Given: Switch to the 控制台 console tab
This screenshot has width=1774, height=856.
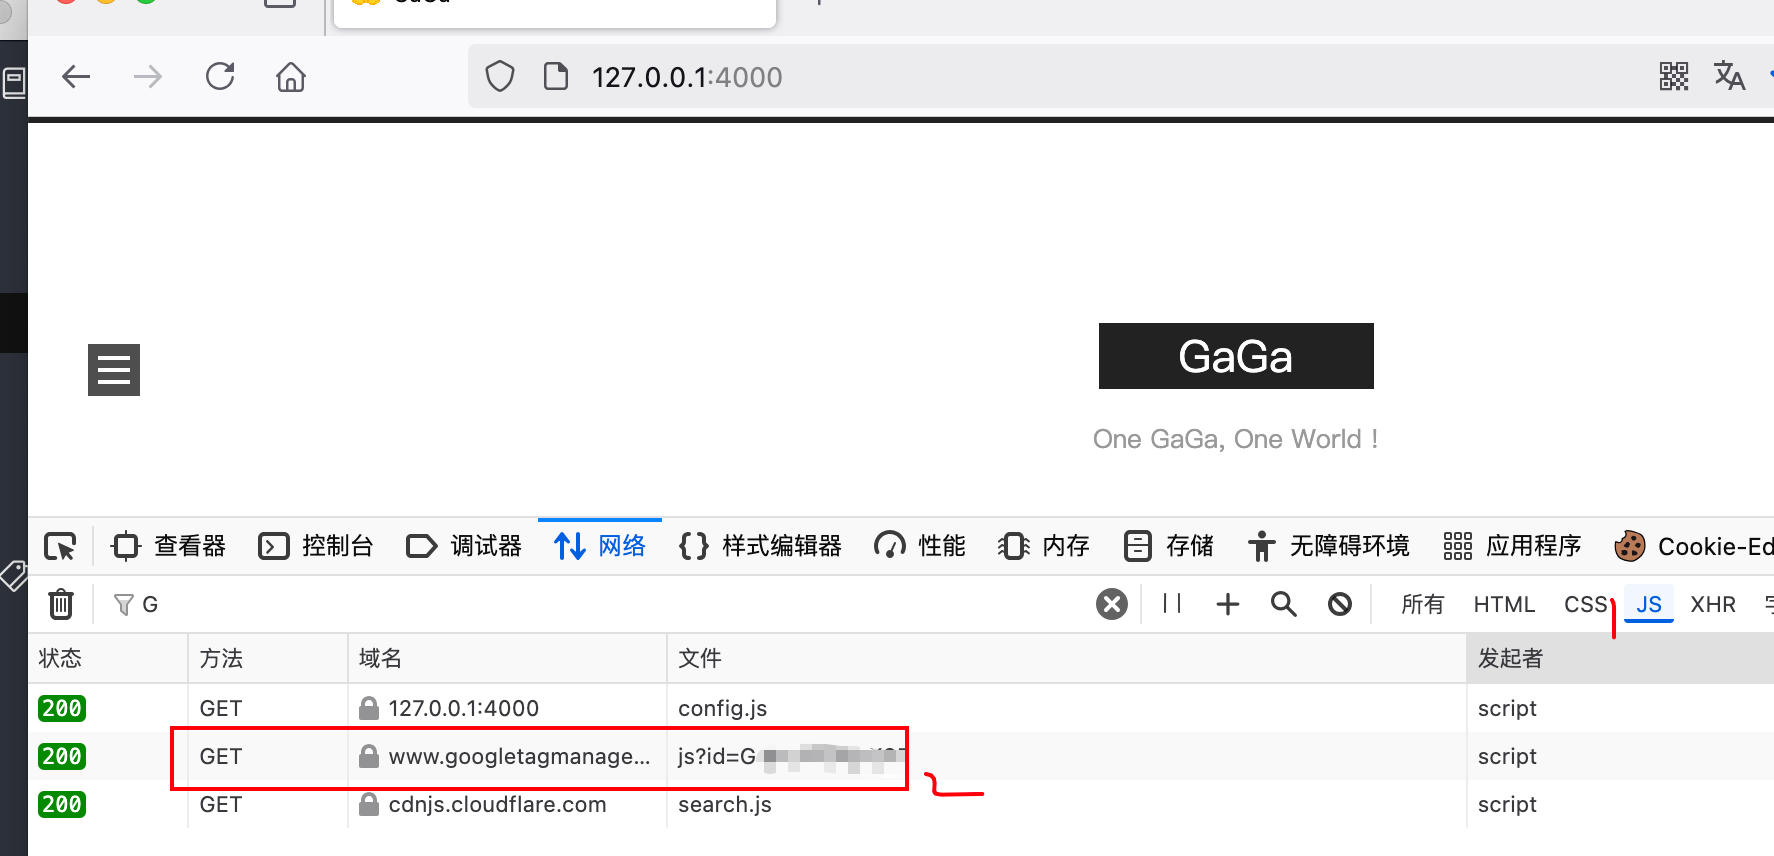Looking at the screenshot, I should [x=316, y=546].
